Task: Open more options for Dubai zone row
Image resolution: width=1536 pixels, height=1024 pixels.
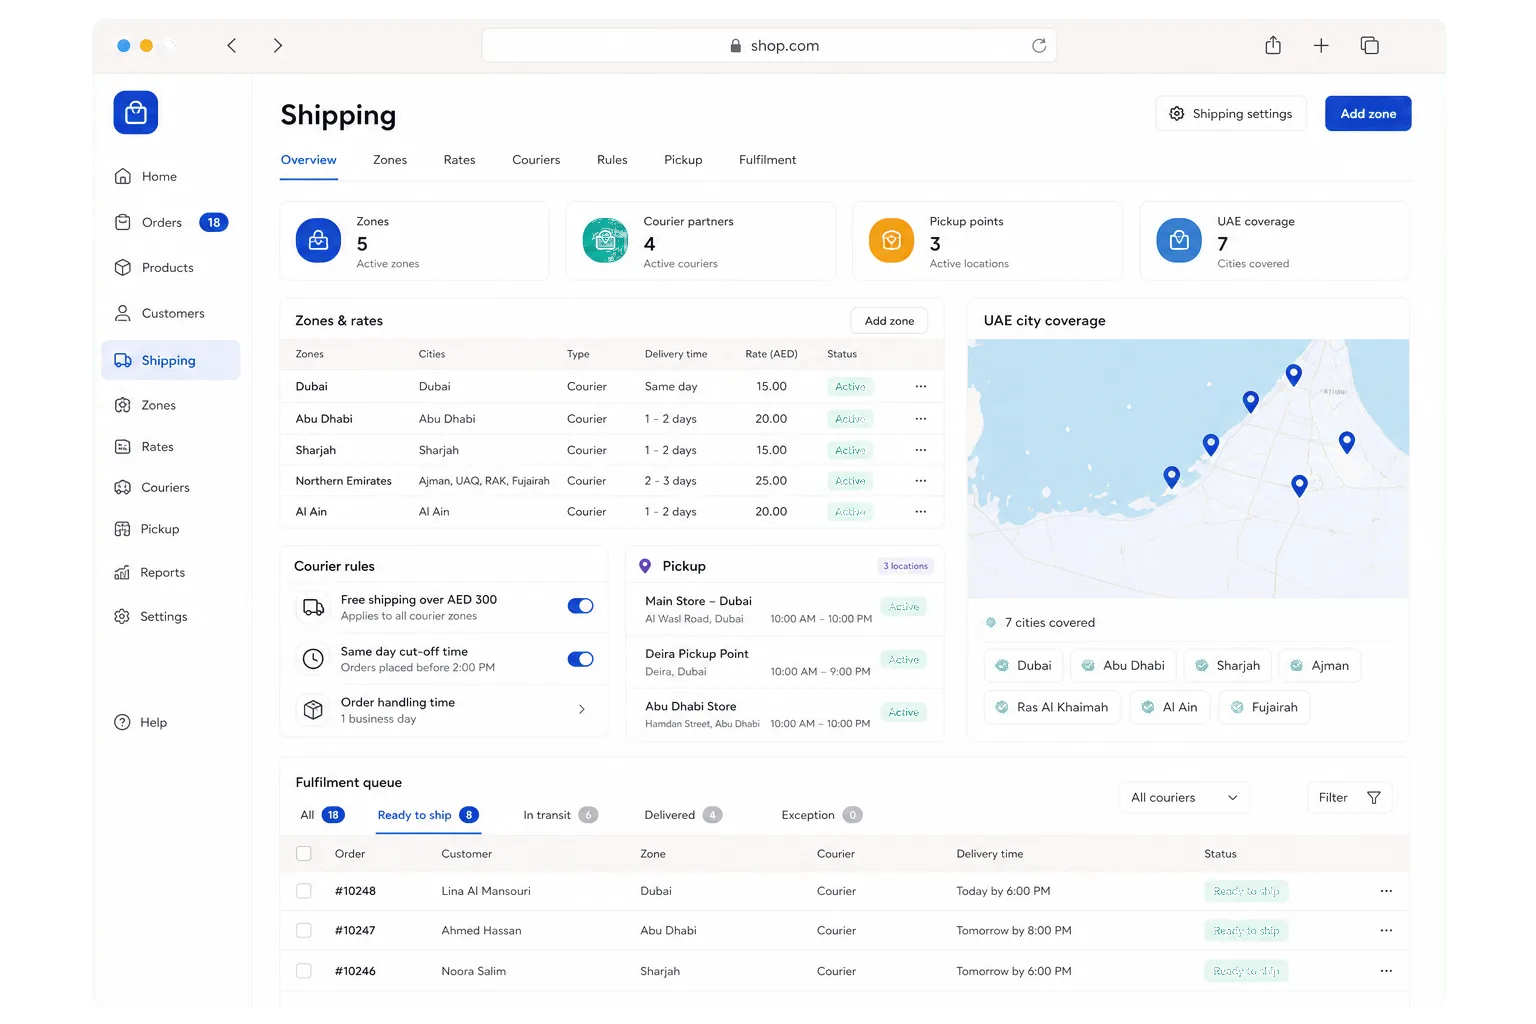Action: pyautogui.click(x=921, y=387)
